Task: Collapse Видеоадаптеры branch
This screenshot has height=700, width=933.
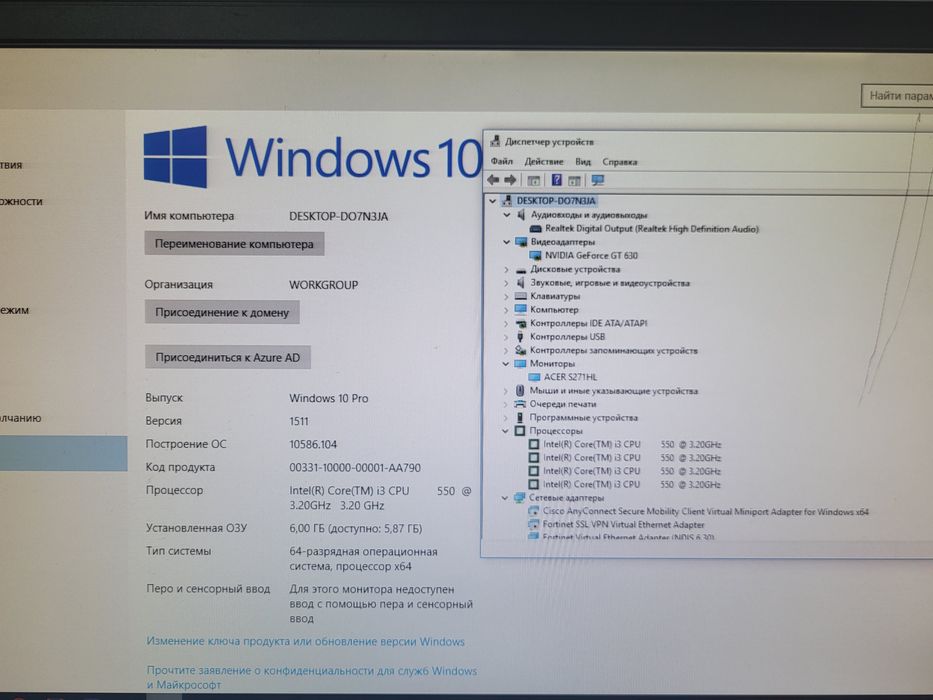Action: [506, 242]
